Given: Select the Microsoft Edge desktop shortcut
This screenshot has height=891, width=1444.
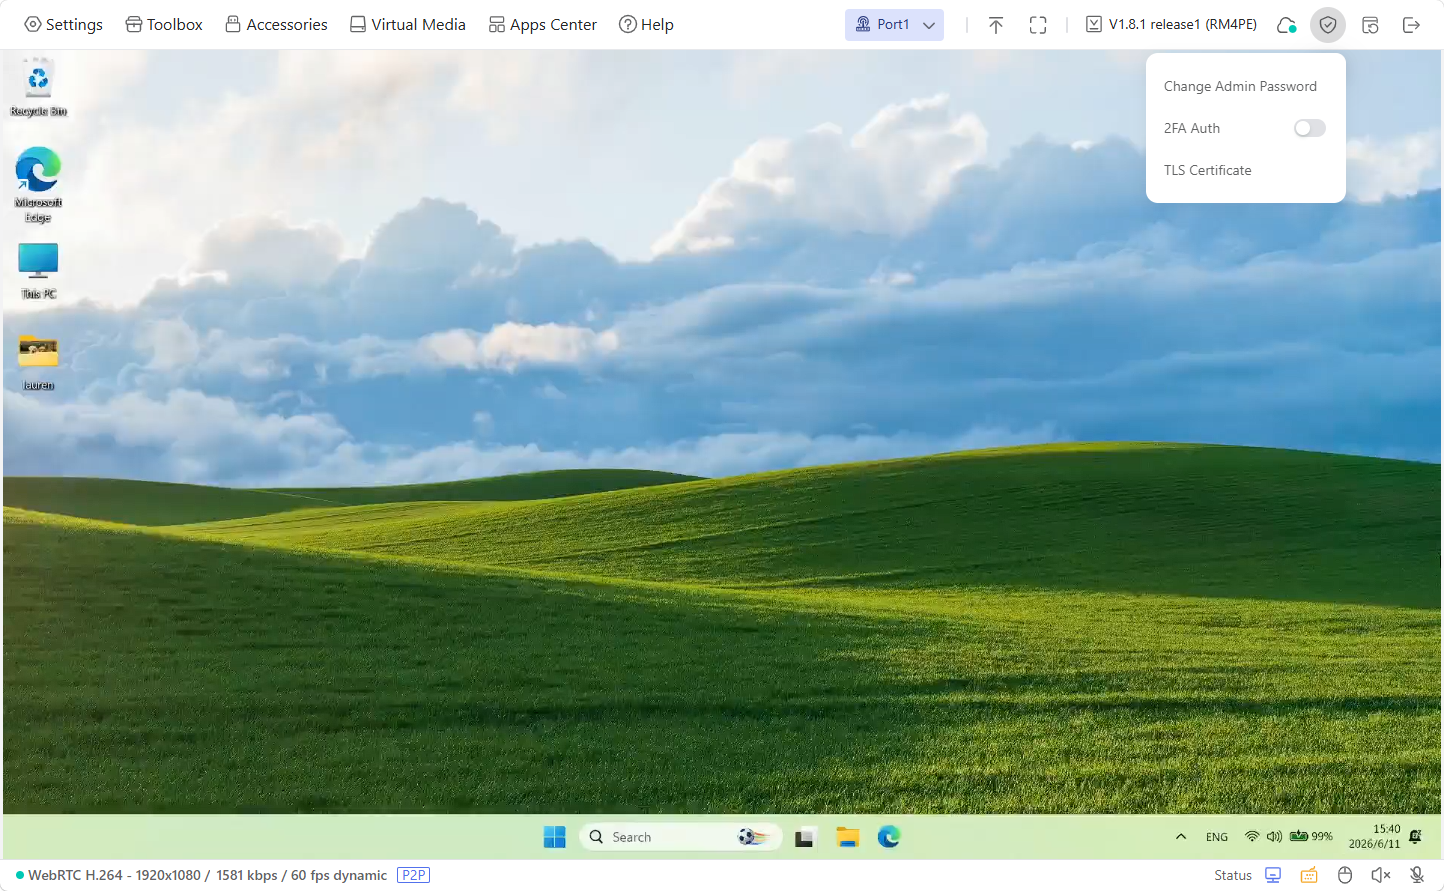Looking at the screenshot, I should point(38,185).
